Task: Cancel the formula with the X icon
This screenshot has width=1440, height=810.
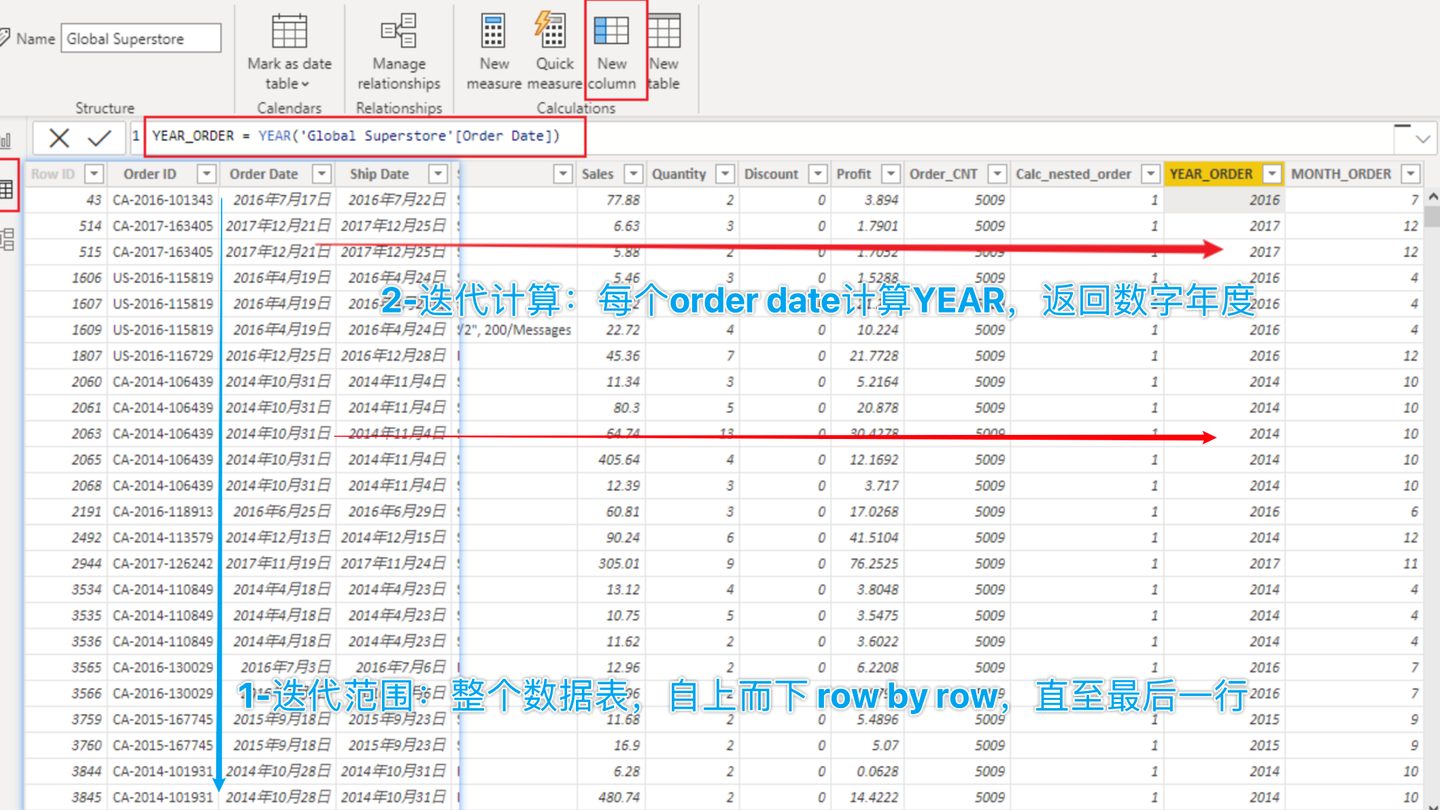Action: 59,138
